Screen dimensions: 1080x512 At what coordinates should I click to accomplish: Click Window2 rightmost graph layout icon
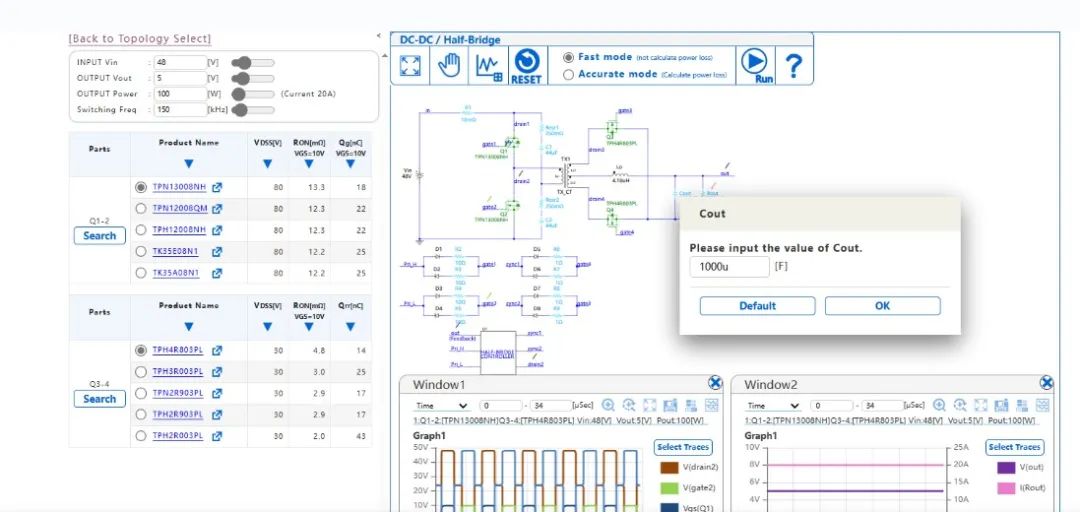coord(1043,405)
